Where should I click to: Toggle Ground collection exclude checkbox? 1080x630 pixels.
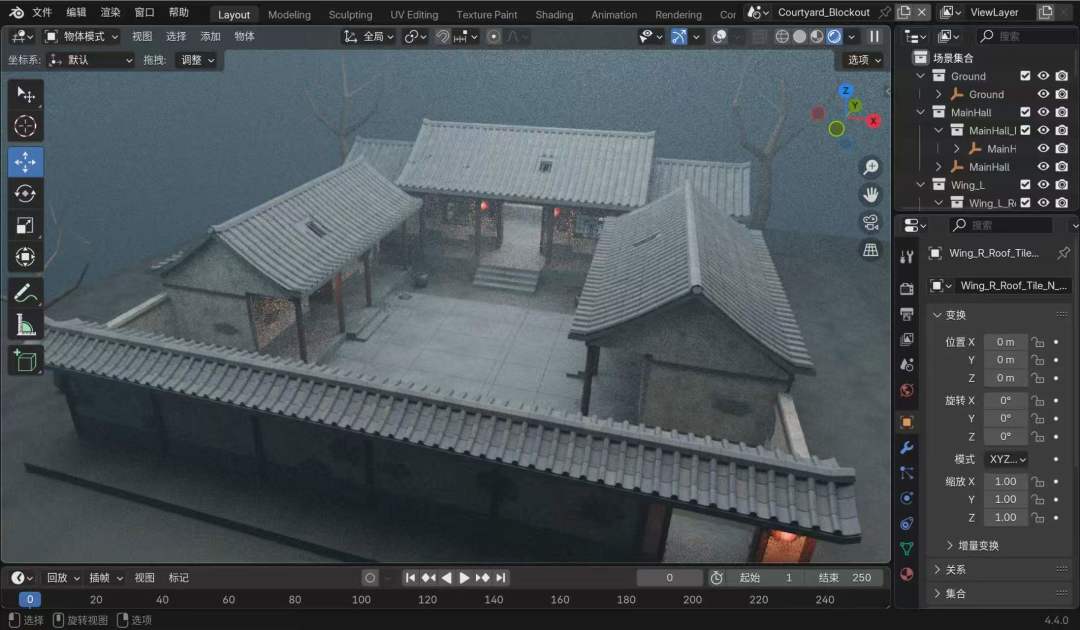coord(1025,76)
